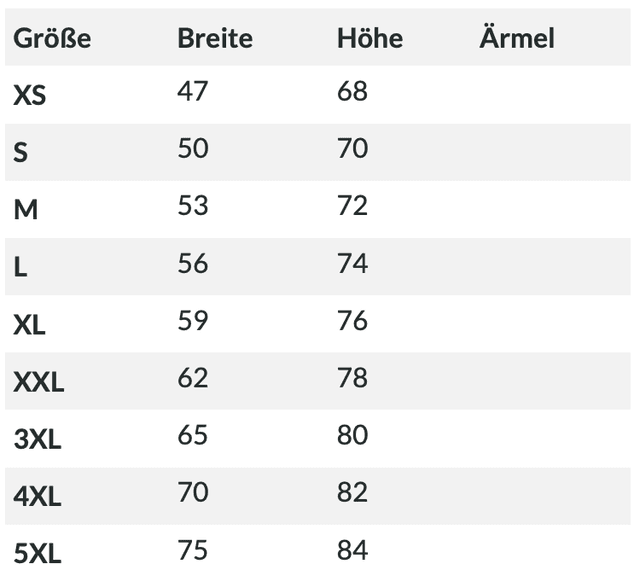This screenshot has height=587, width=640.
Task: Select the 5XL size row label
Action: coord(38,552)
